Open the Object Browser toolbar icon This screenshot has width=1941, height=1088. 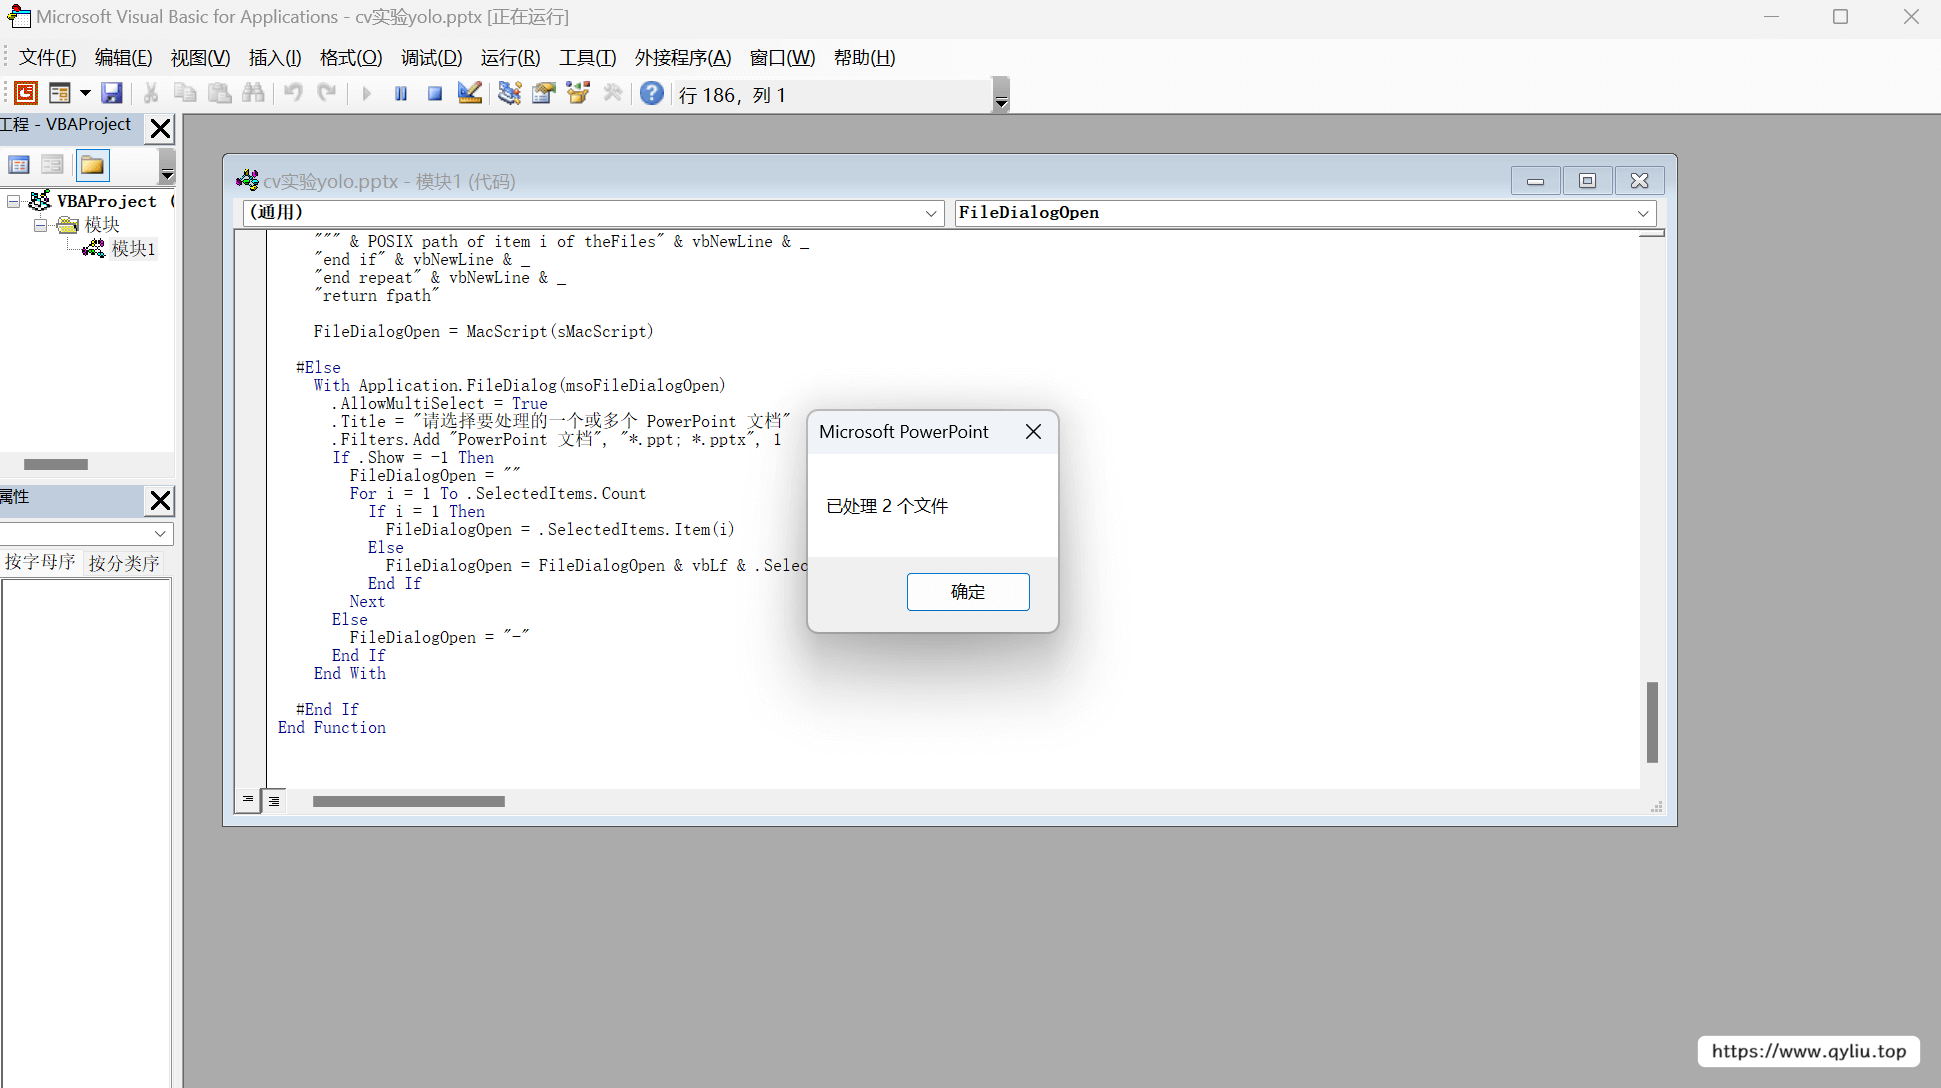pyautogui.click(x=578, y=94)
